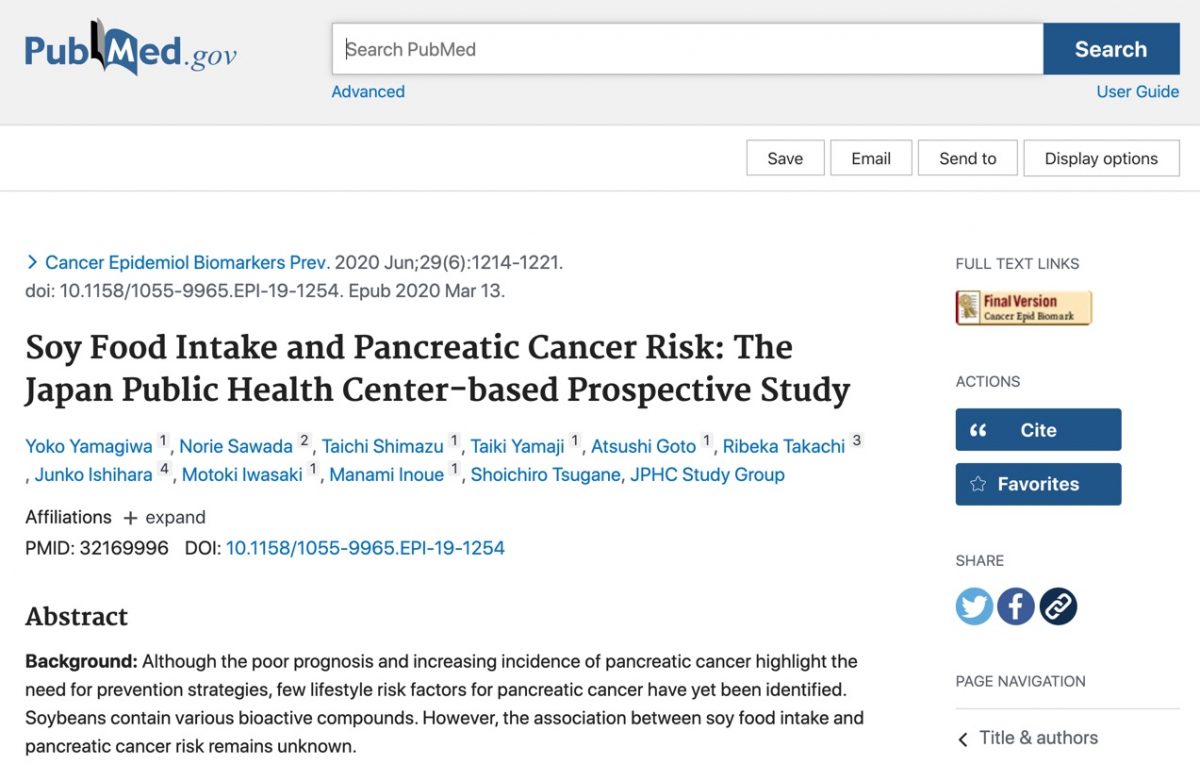Open author Yoko Yamagiwa
This screenshot has width=1200, height=764.
90,447
